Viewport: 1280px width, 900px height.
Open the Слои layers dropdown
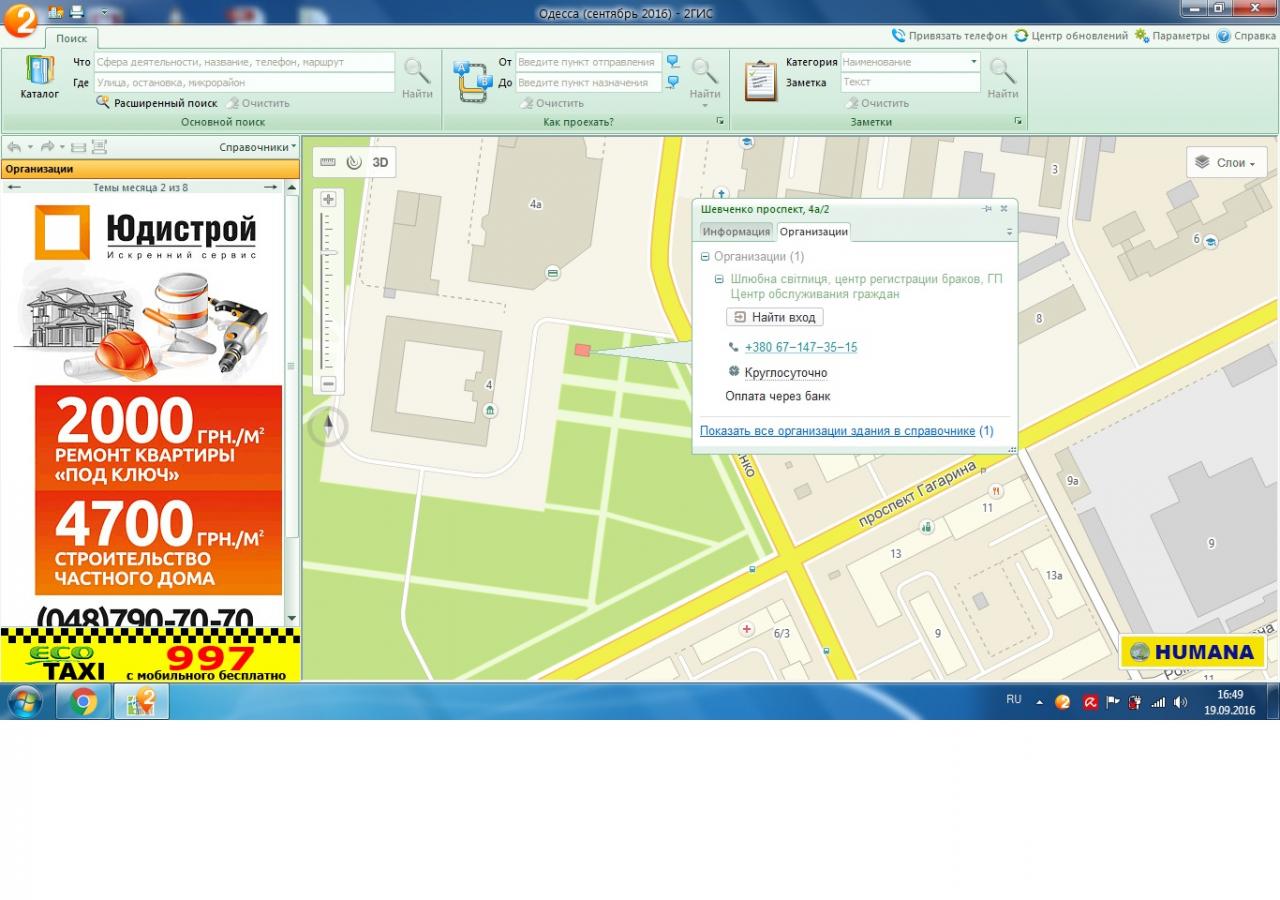[1226, 162]
